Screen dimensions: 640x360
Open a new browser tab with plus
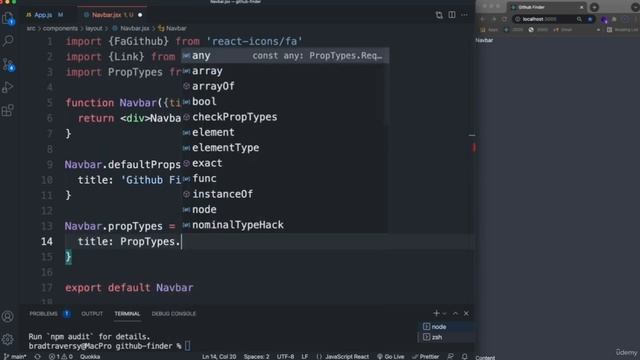(x=594, y=7)
